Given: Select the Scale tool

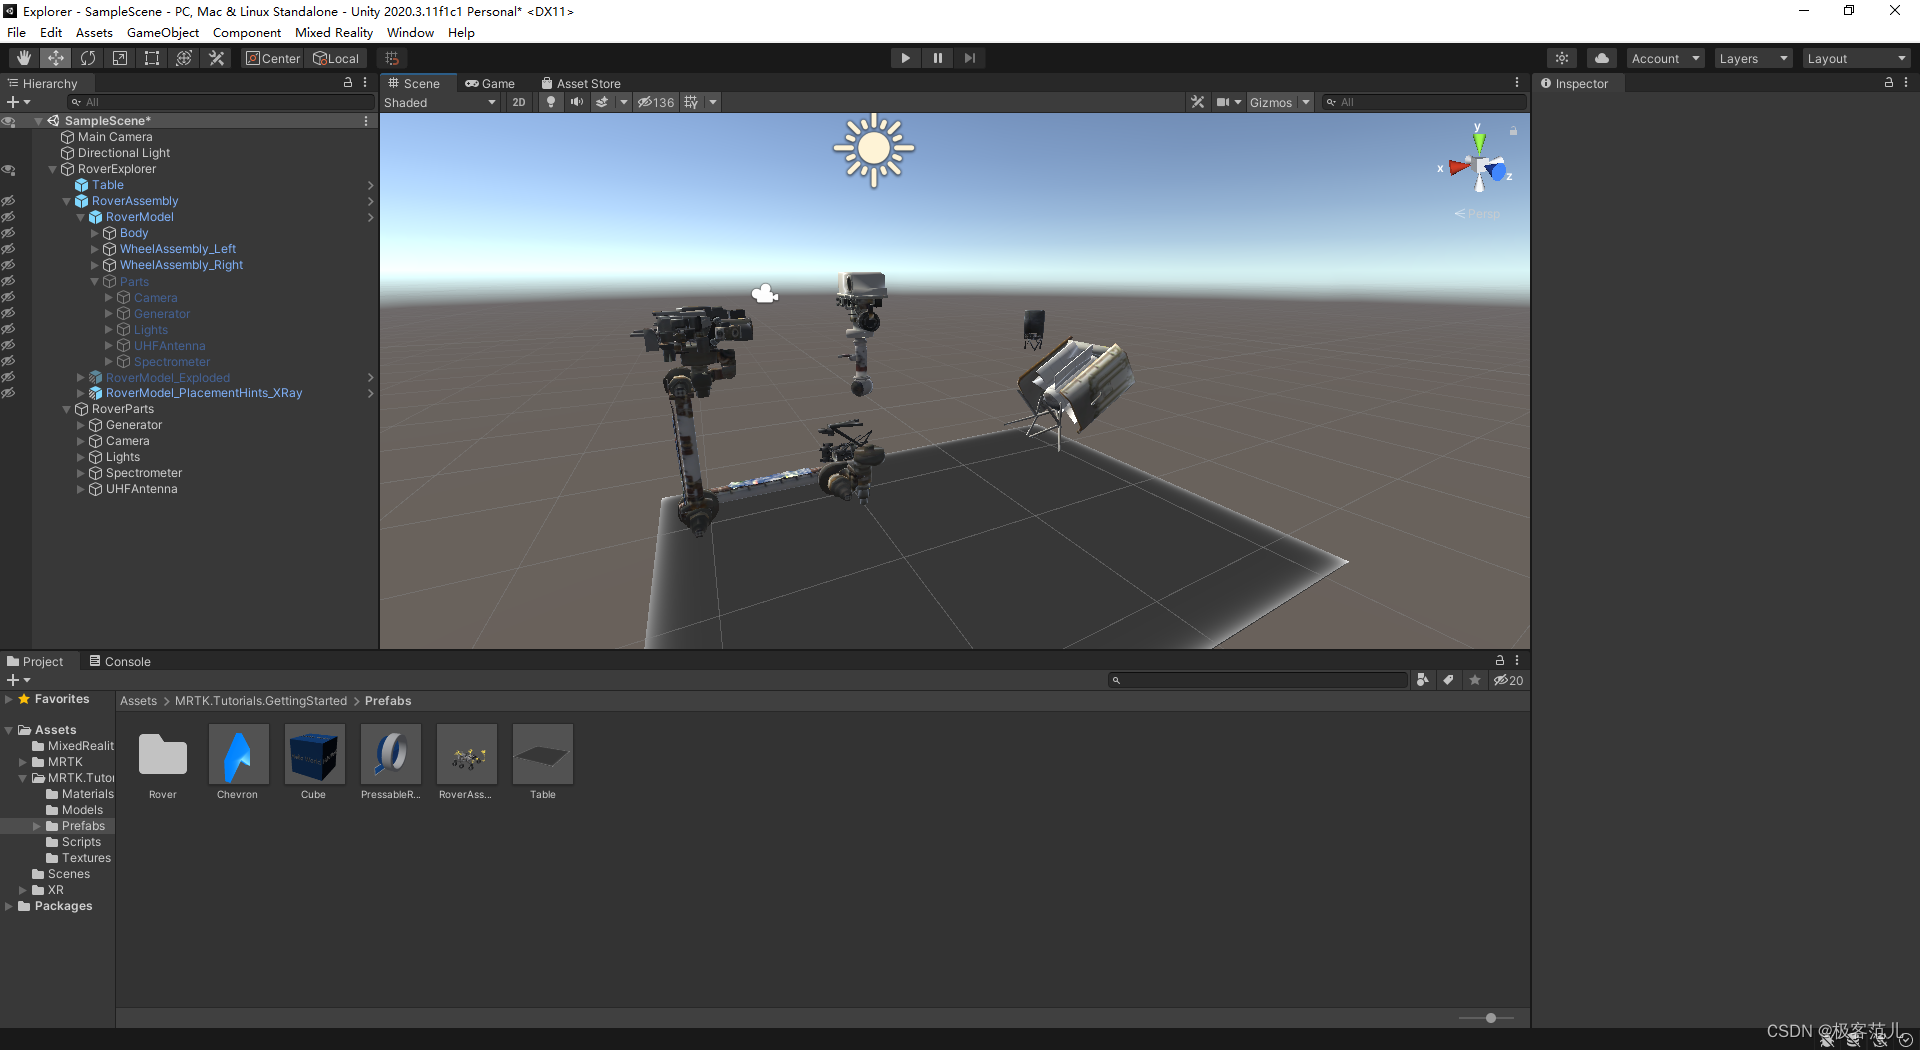Looking at the screenshot, I should point(120,58).
